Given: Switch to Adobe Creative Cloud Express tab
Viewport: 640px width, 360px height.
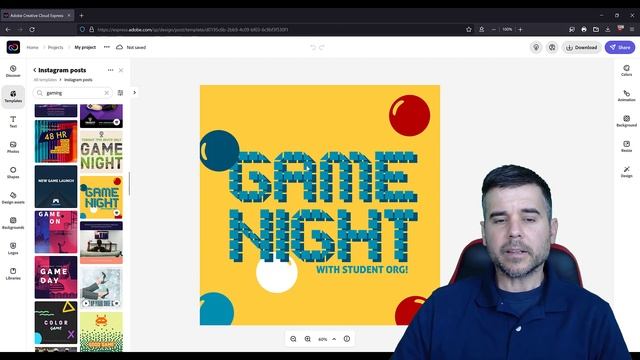Looking at the screenshot, I should (x=37, y=16).
